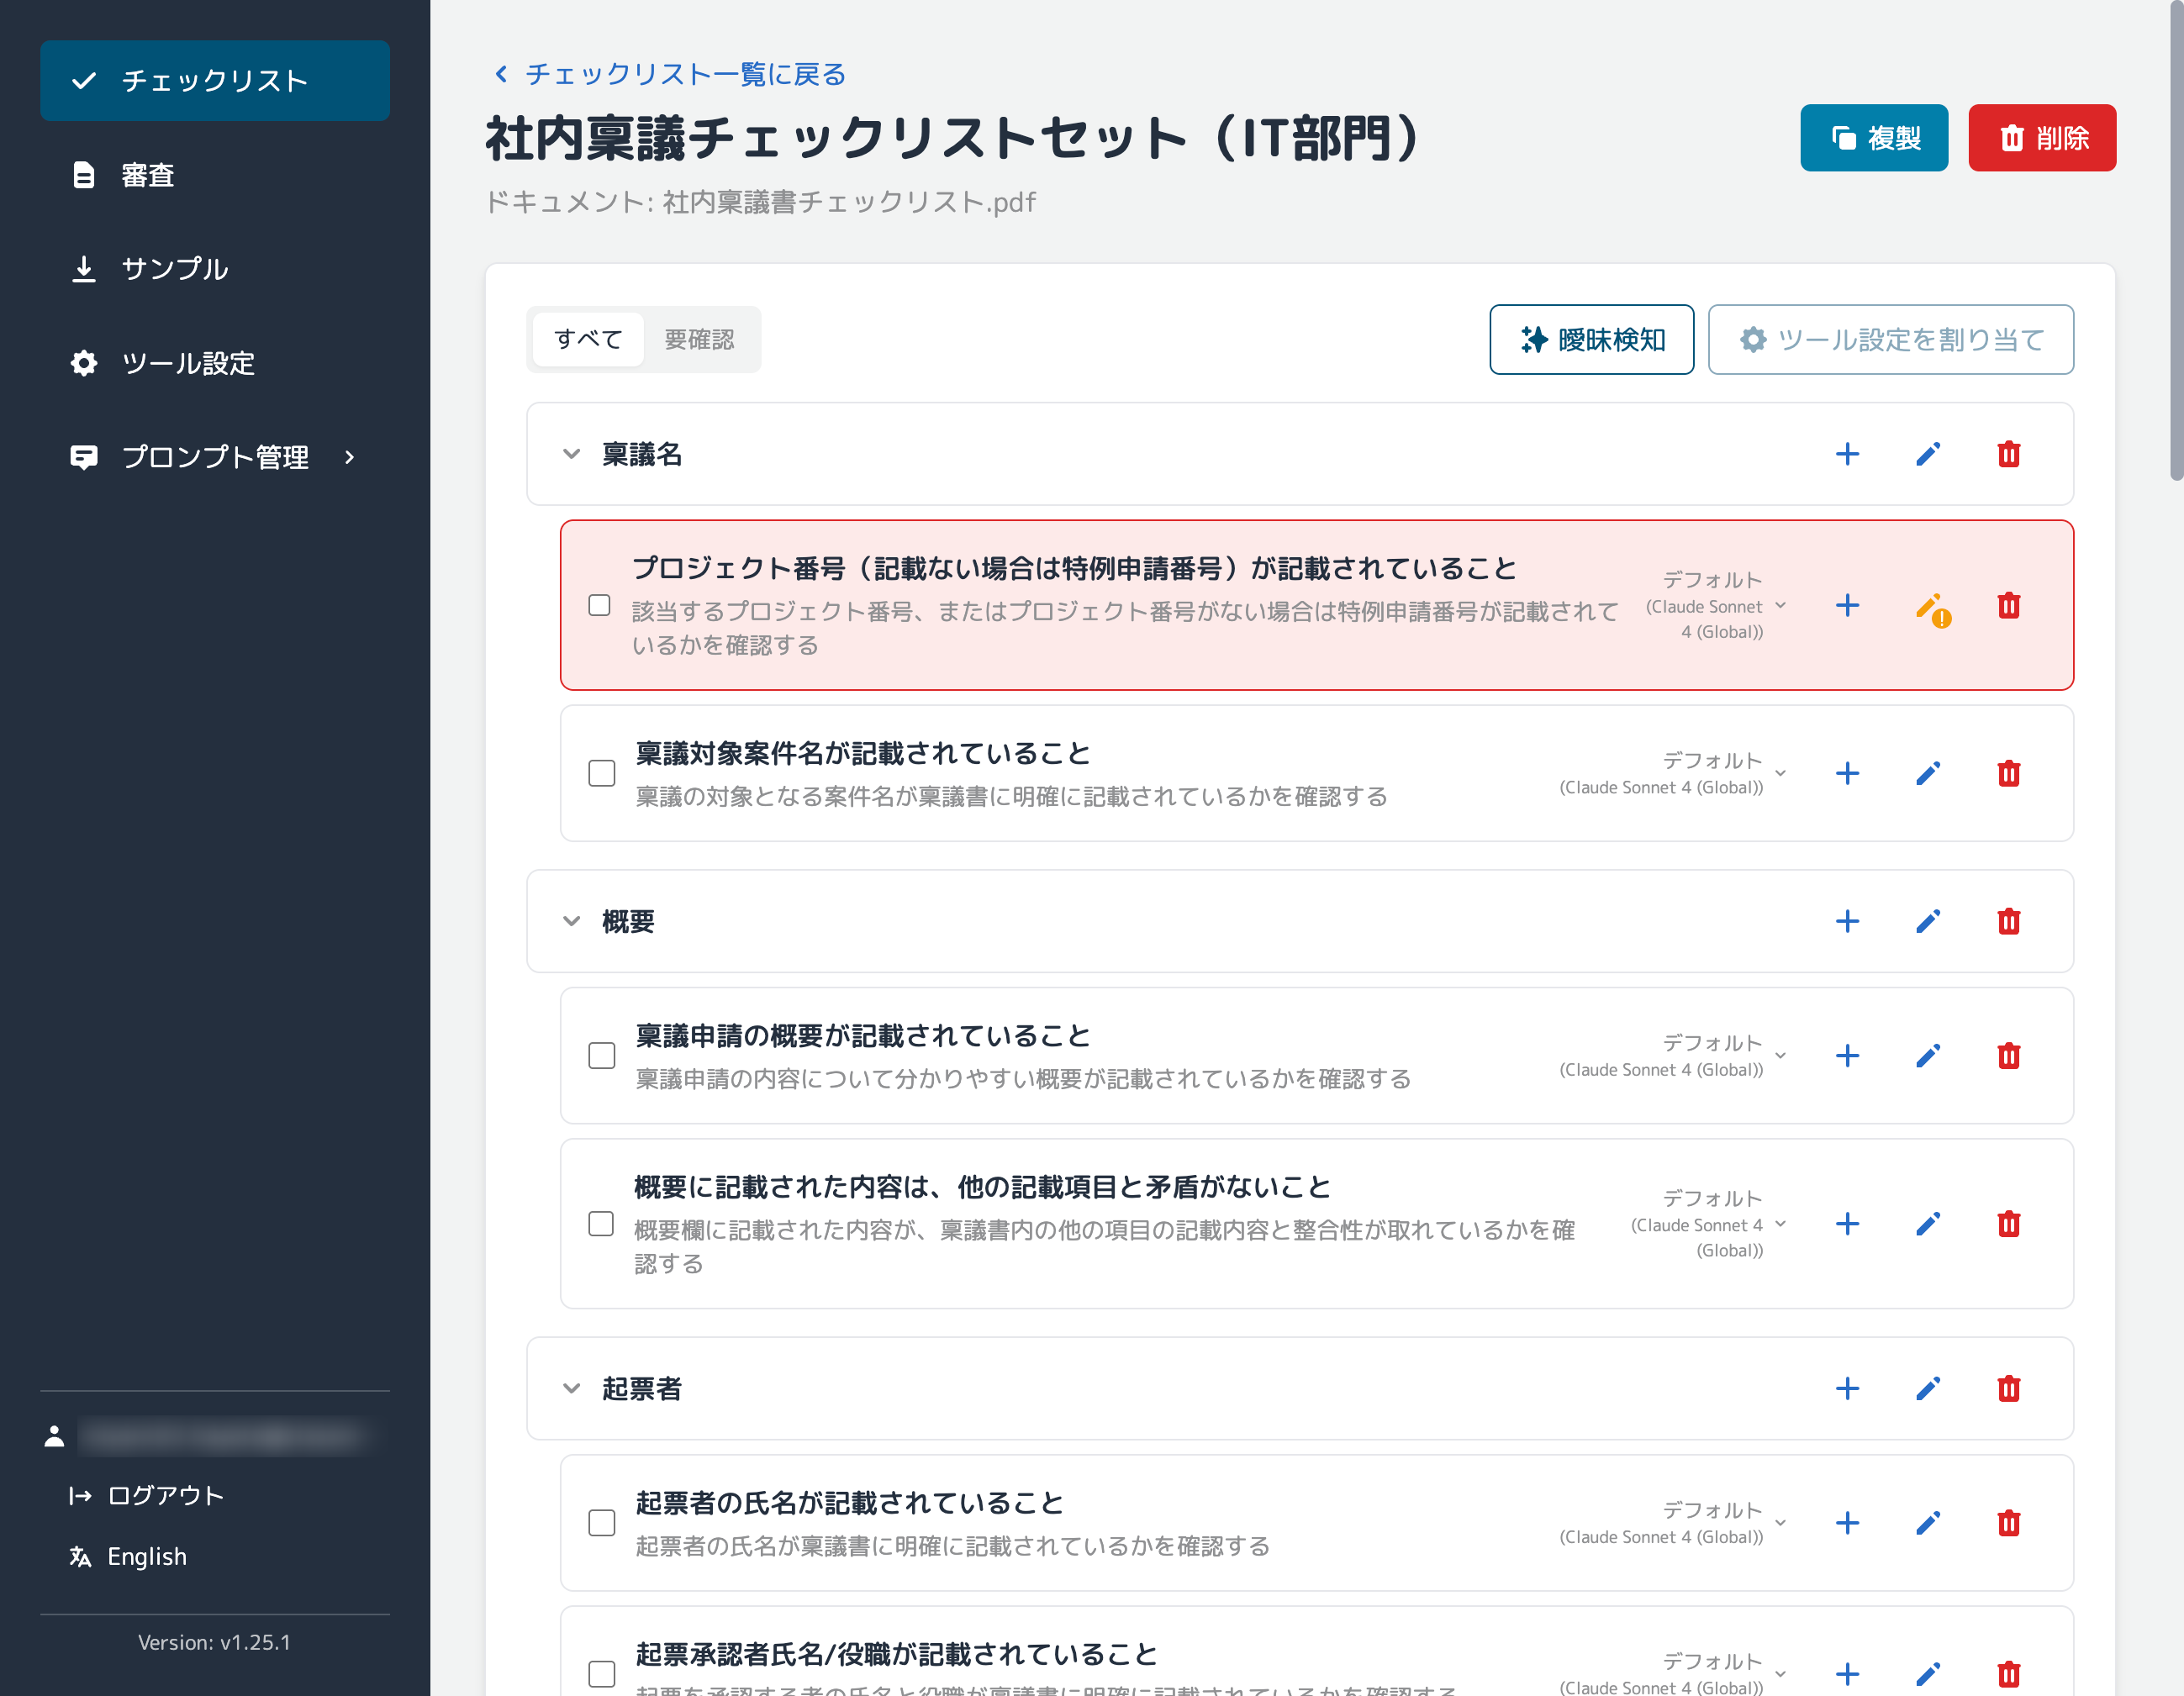Open the チェックリスト sidebar menu
The height and width of the screenshot is (1696, 2184).
[x=215, y=81]
